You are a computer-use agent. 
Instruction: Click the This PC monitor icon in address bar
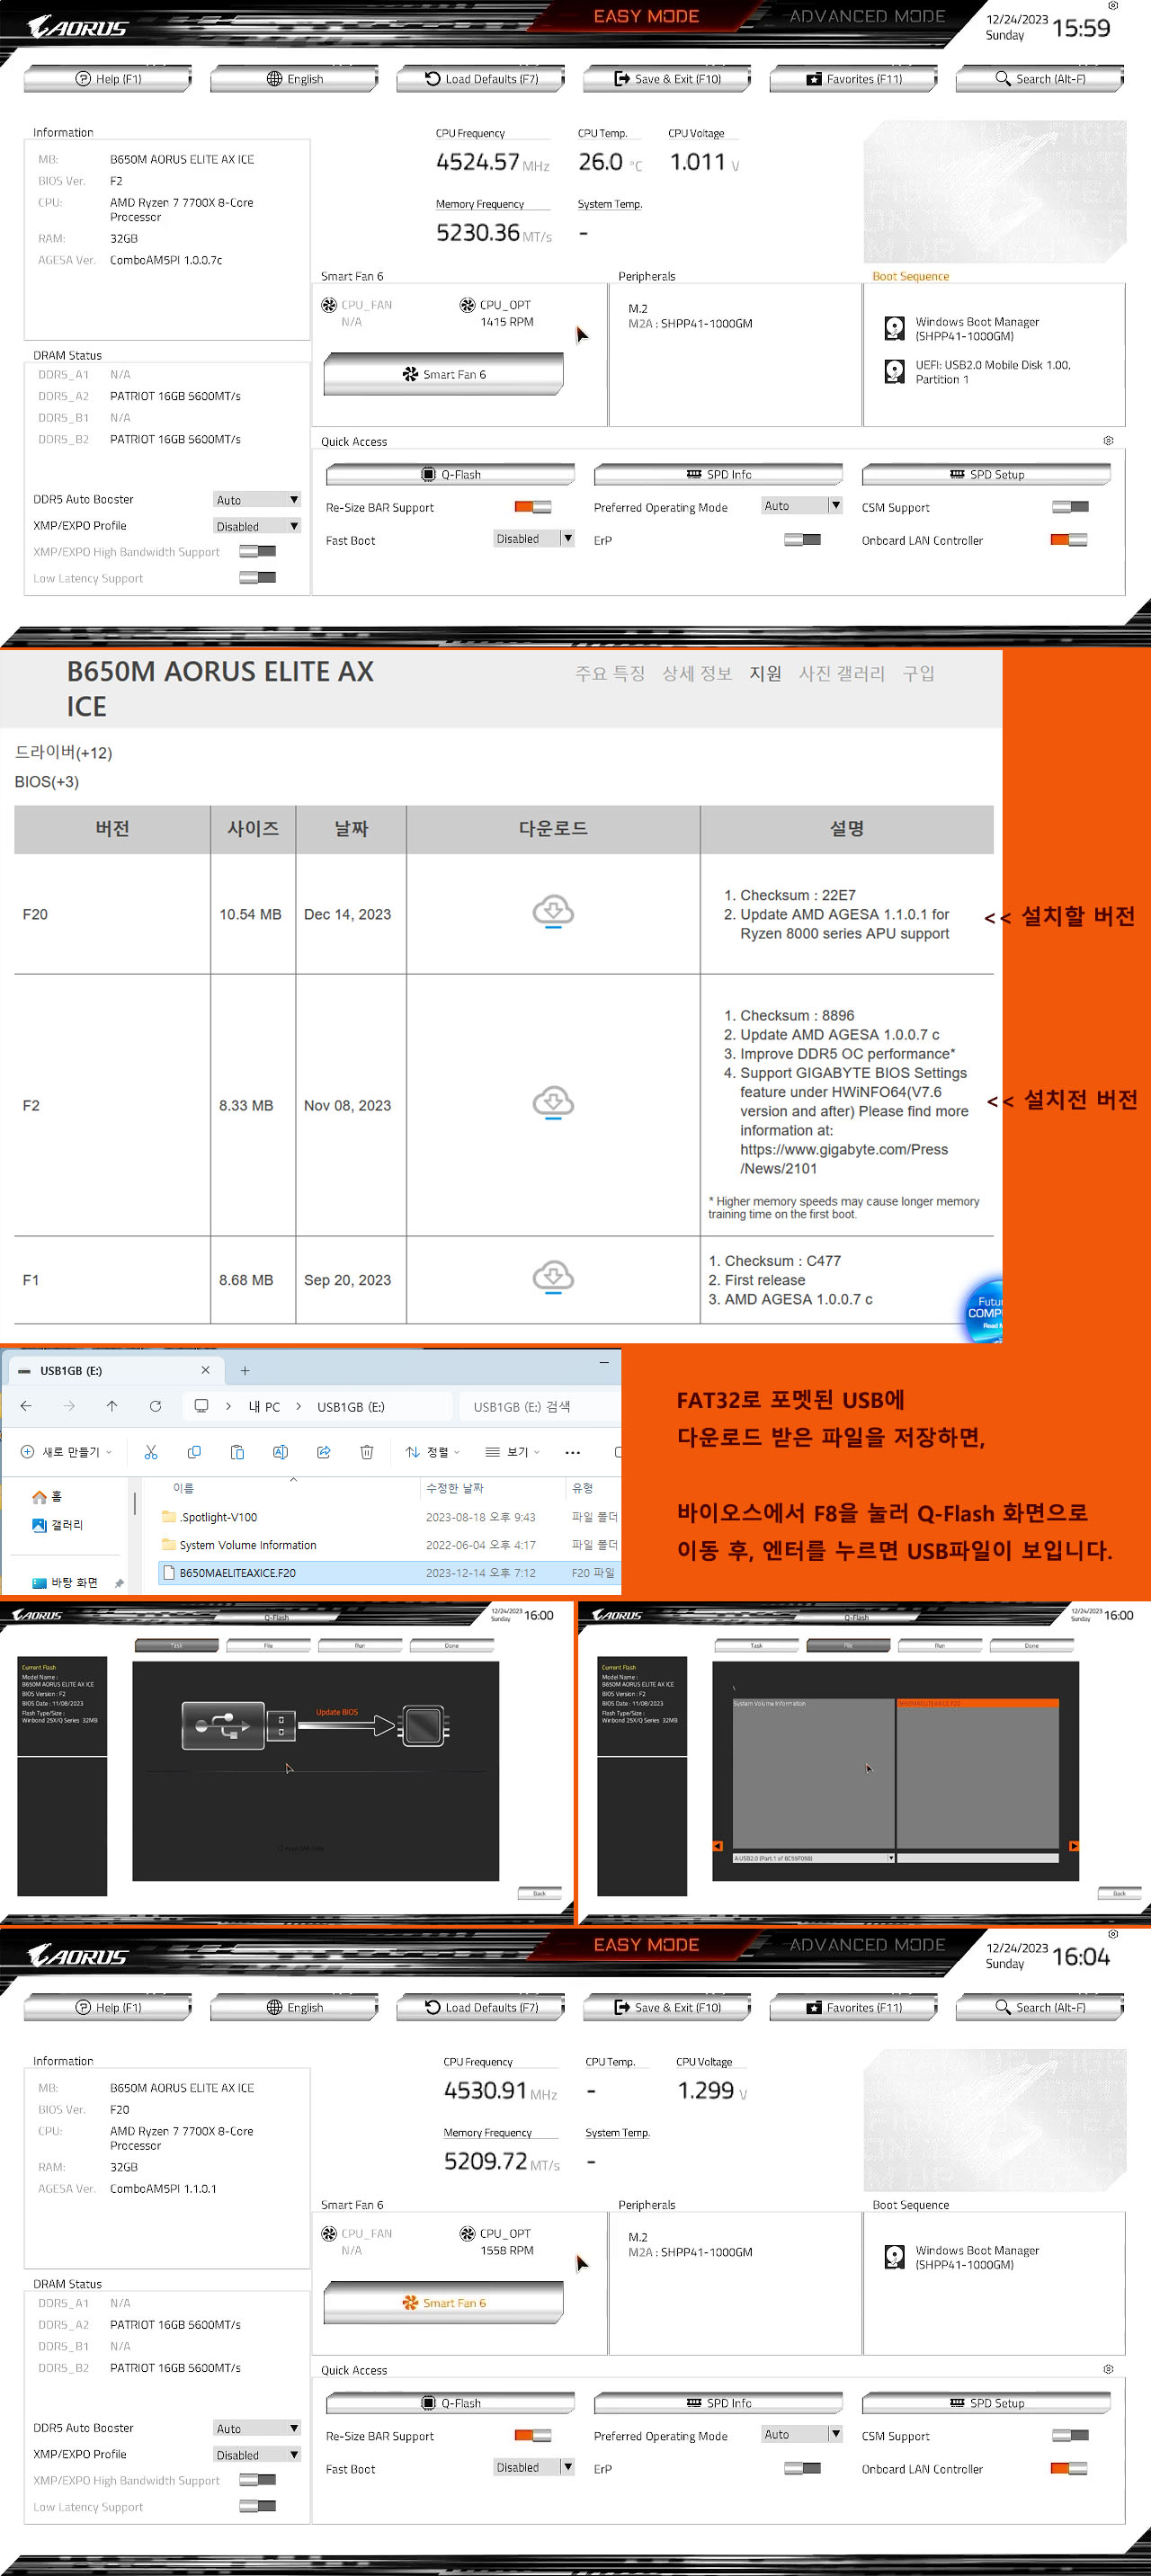(x=201, y=1406)
